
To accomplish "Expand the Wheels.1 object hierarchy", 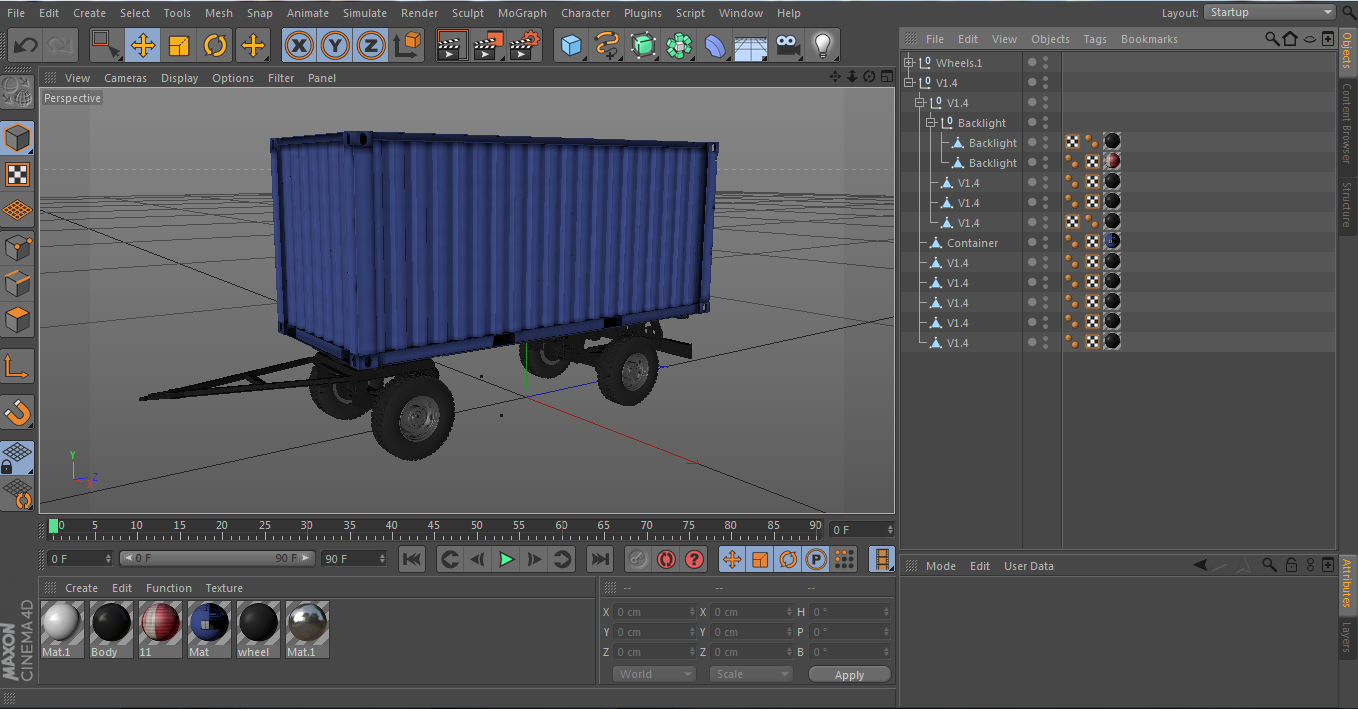I will 909,63.
